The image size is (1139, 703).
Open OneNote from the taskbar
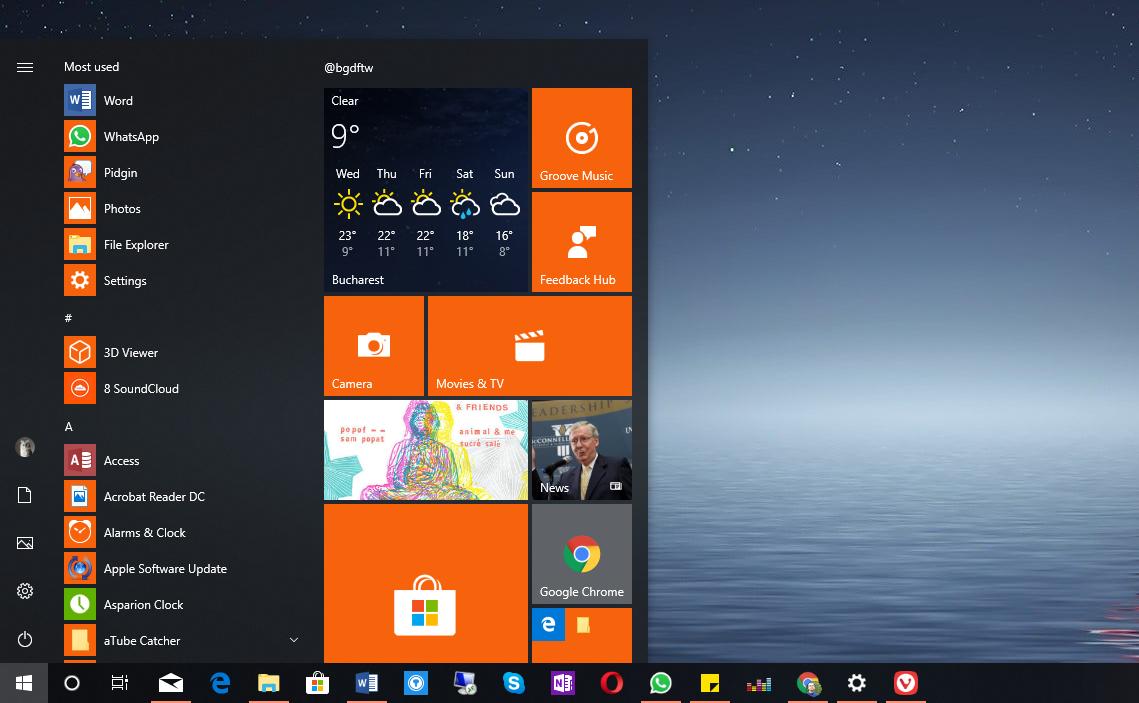click(563, 683)
